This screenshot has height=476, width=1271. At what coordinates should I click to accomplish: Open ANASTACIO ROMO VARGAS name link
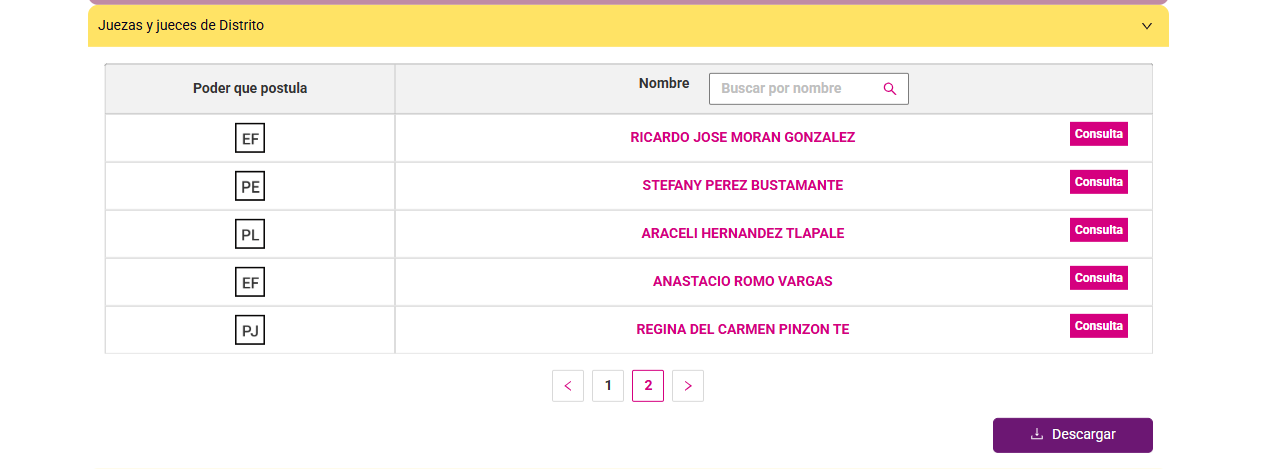click(743, 281)
